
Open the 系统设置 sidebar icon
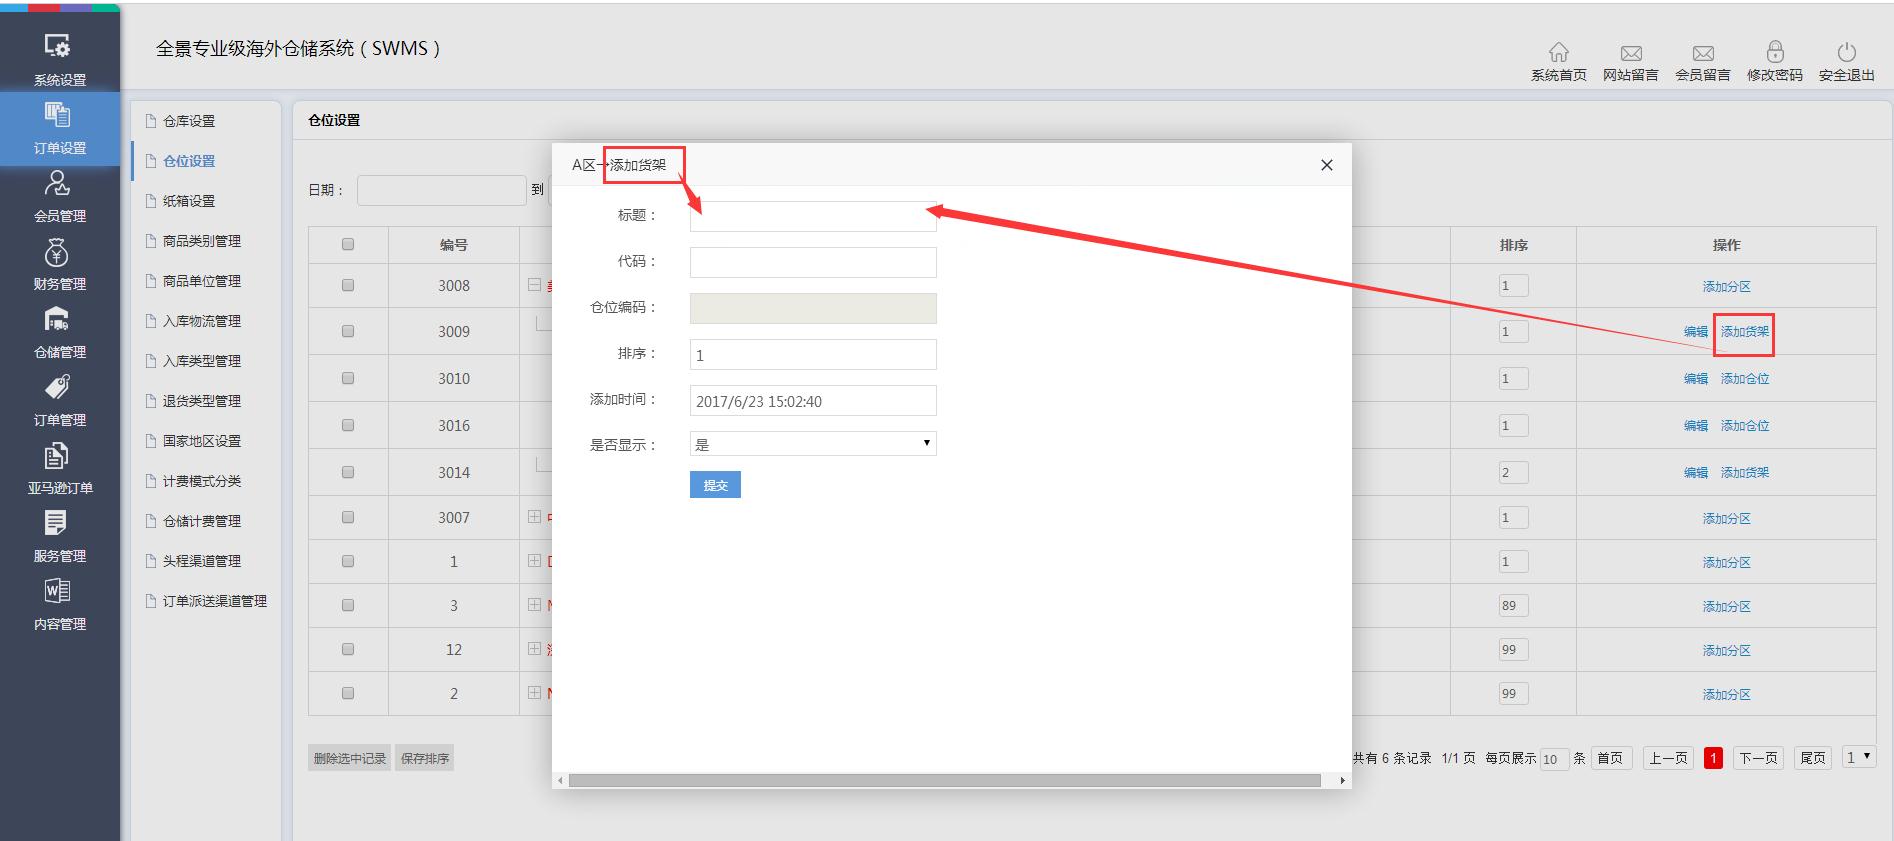click(x=58, y=47)
